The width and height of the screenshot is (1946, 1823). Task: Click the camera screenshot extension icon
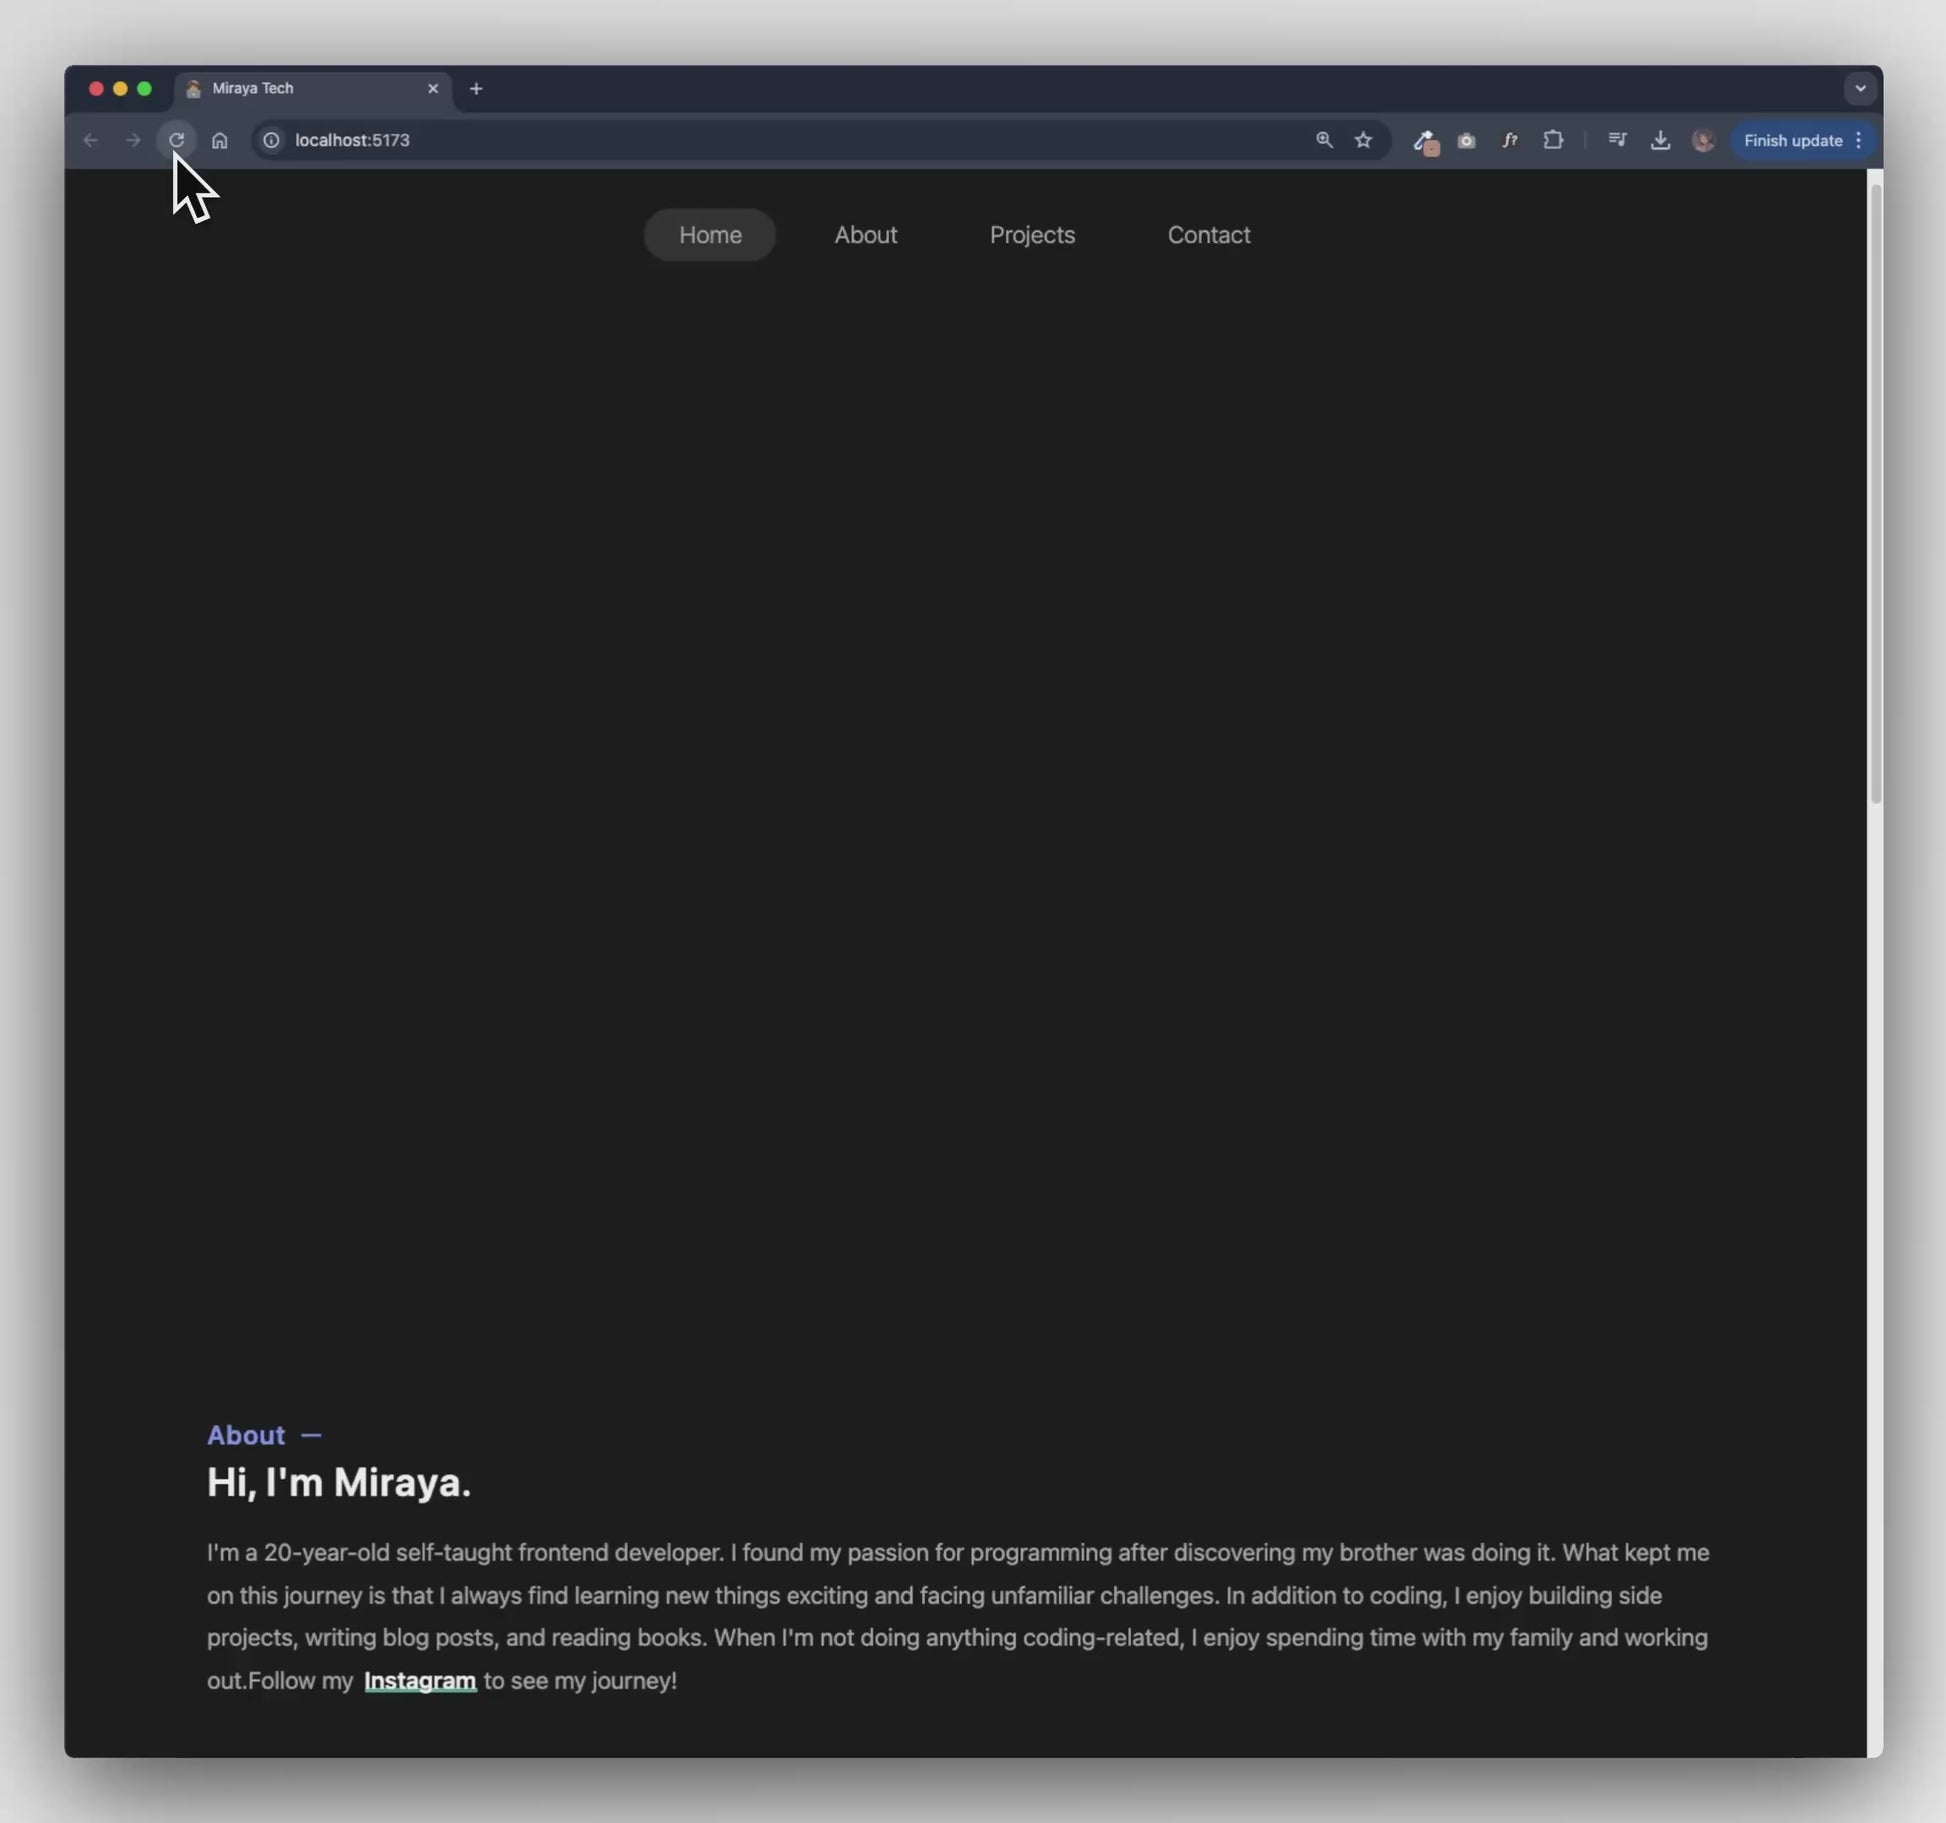pos(1466,141)
